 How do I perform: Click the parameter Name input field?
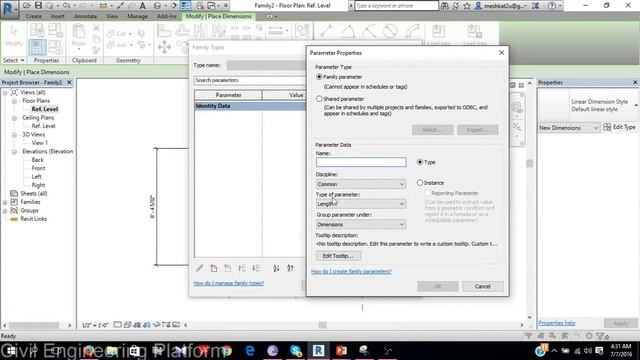pyautogui.click(x=361, y=162)
